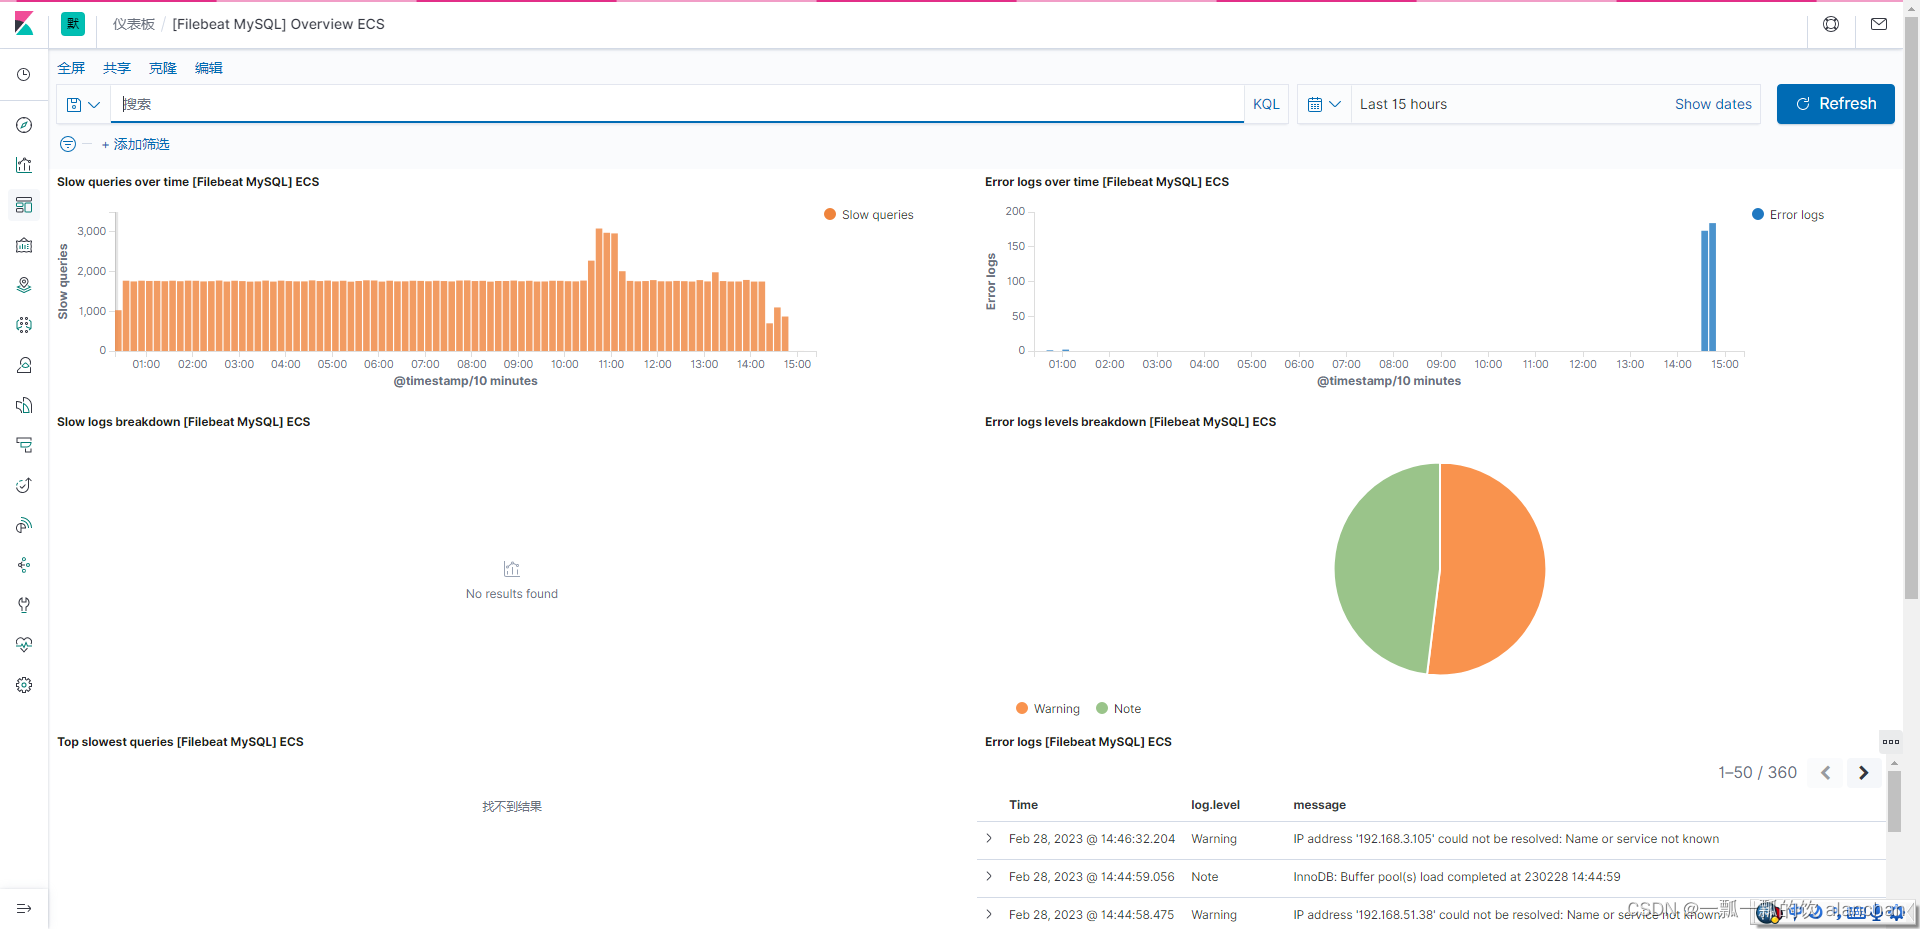
Task: Click log.level column header
Action: (x=1215, y=805)
